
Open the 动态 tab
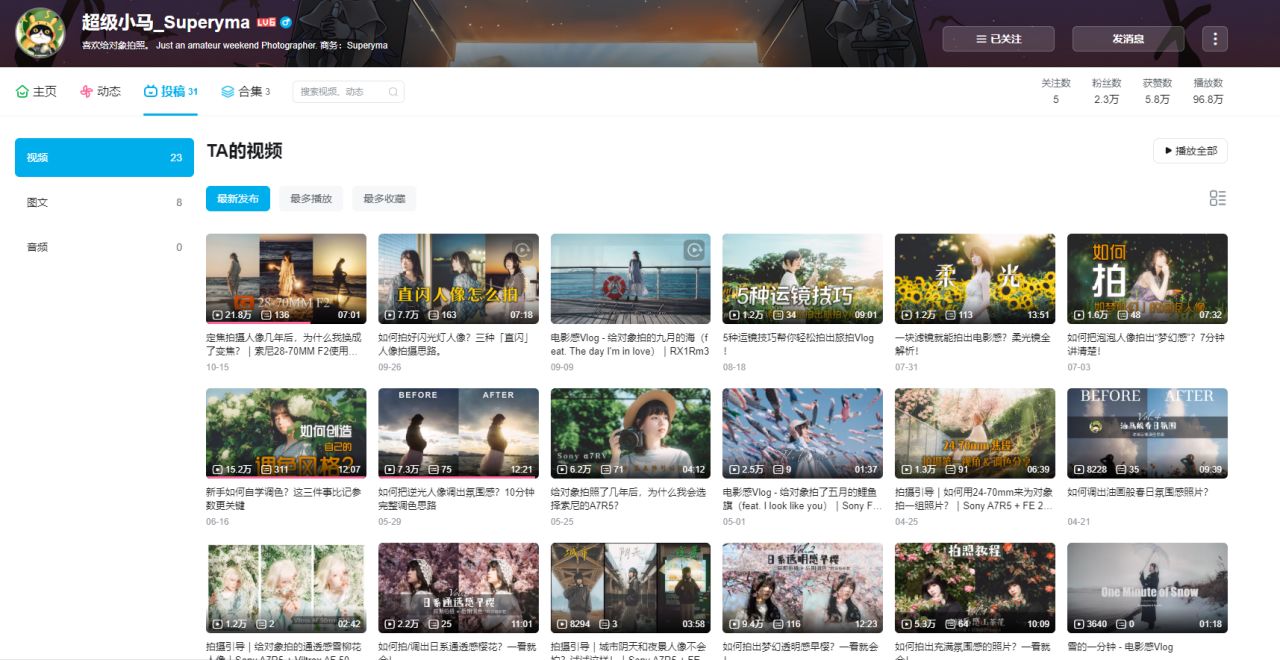click(100, 91)
